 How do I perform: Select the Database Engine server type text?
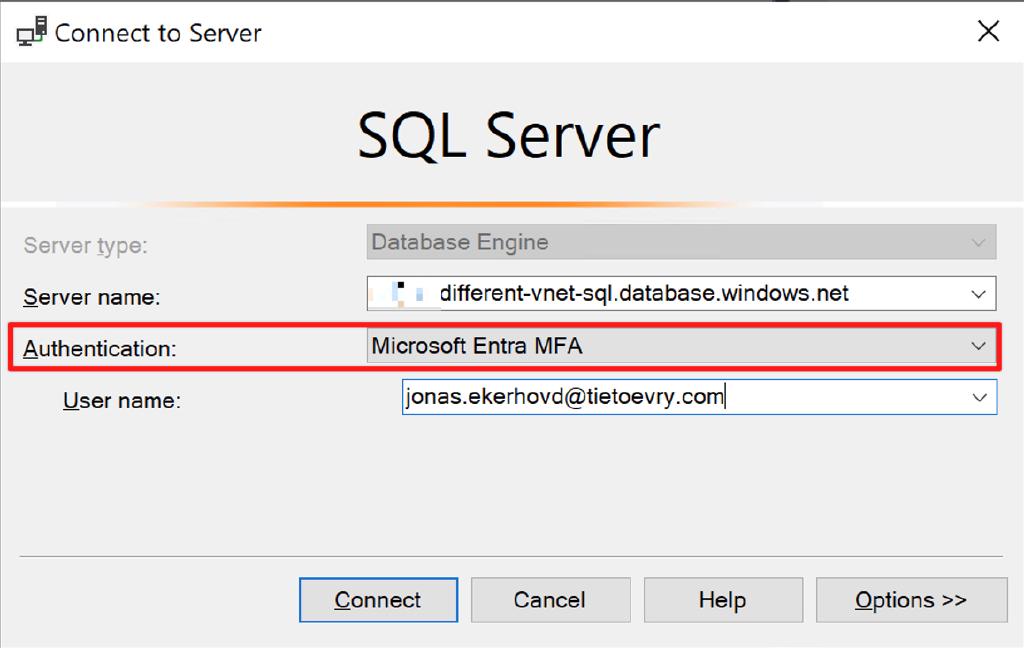[459, 242]
